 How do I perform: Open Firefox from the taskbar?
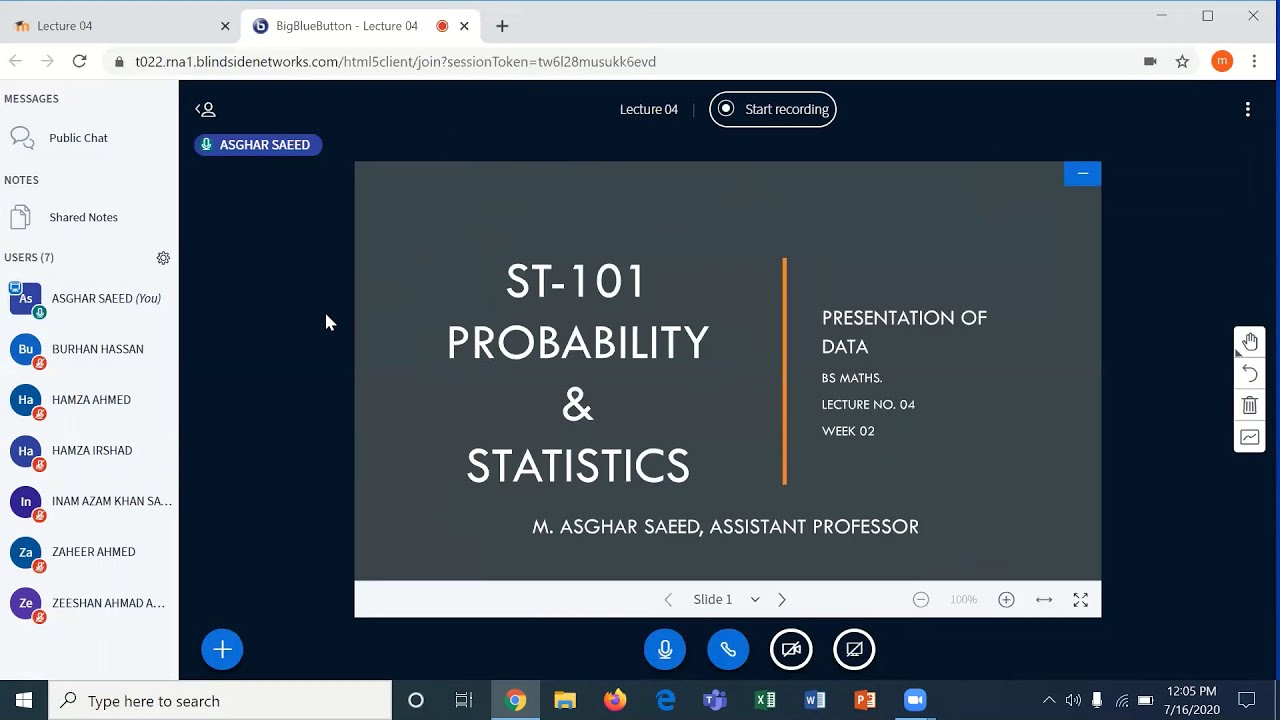[615, 700]
